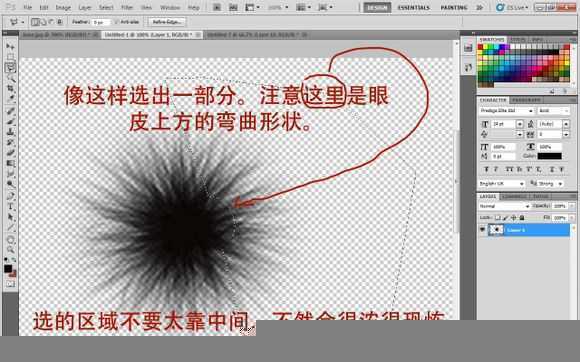Viewport: 580px width, 362px height.
Task: Select the History Brush tool
Action: (10, 143)
